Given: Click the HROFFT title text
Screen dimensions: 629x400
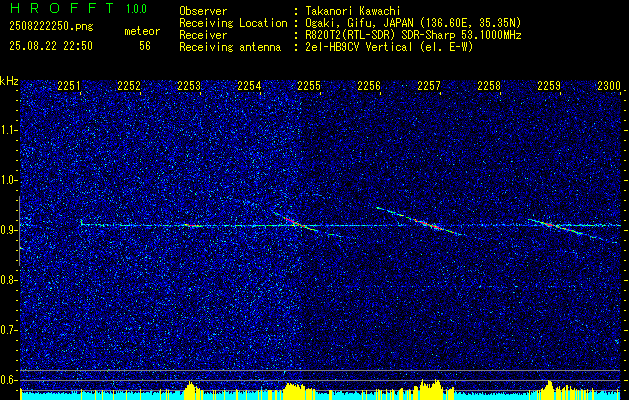Looking at the screenshot, I should pyautogui.click(x=63, y=8).
